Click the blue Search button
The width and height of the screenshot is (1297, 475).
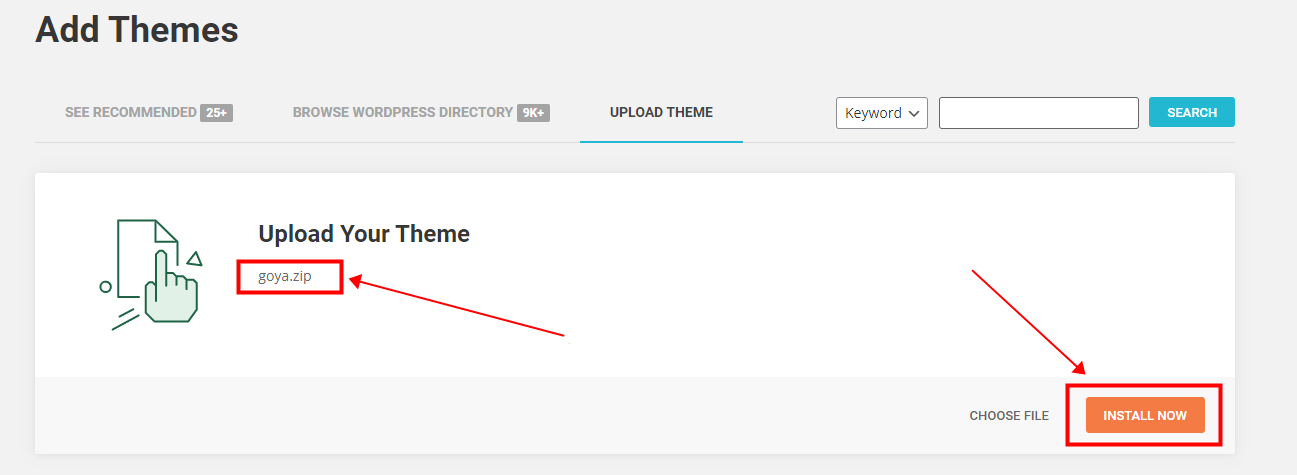click(x=1192, y=112)
